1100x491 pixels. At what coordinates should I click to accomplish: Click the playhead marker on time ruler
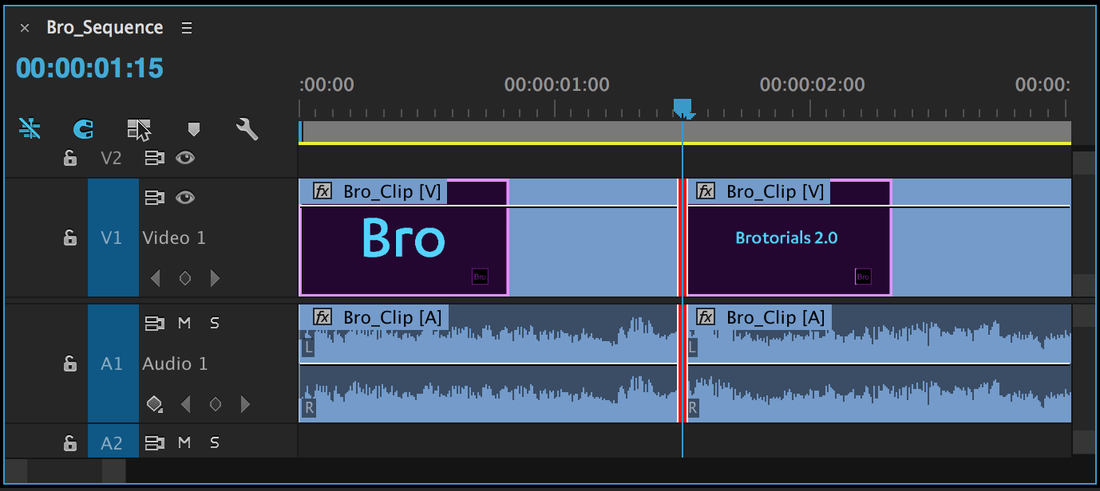(x=683, y=108)
